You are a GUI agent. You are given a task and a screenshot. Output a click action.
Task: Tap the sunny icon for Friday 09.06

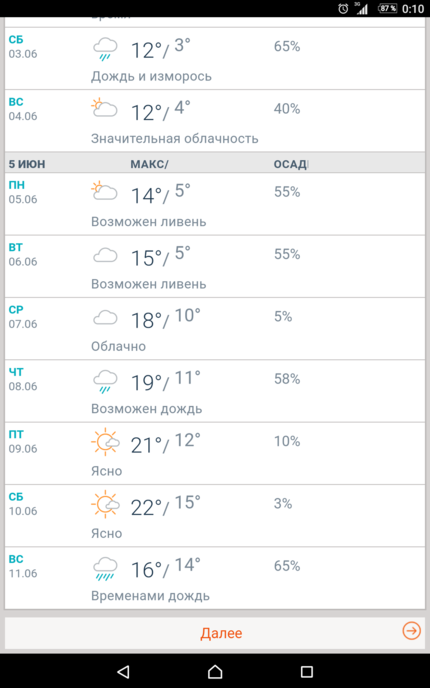tap(105, 441)
